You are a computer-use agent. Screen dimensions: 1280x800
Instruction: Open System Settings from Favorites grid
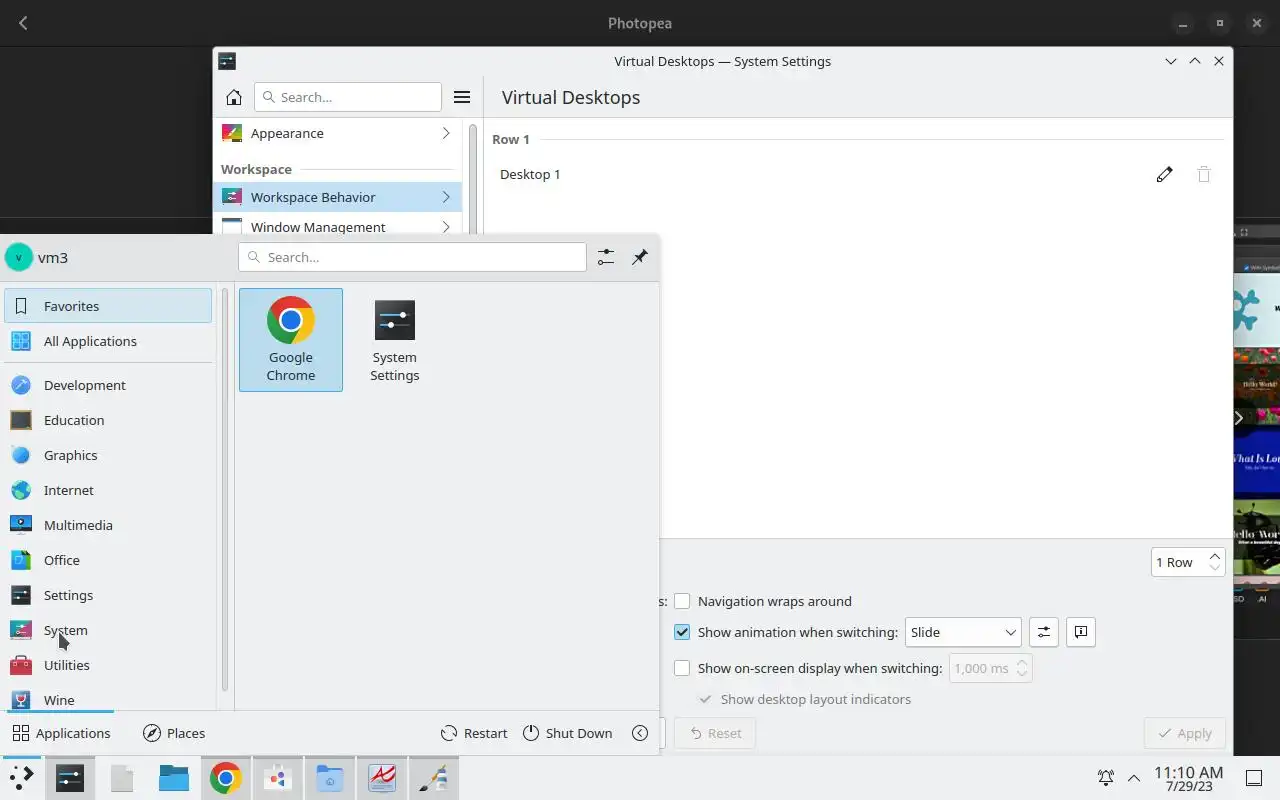[395, 340]
